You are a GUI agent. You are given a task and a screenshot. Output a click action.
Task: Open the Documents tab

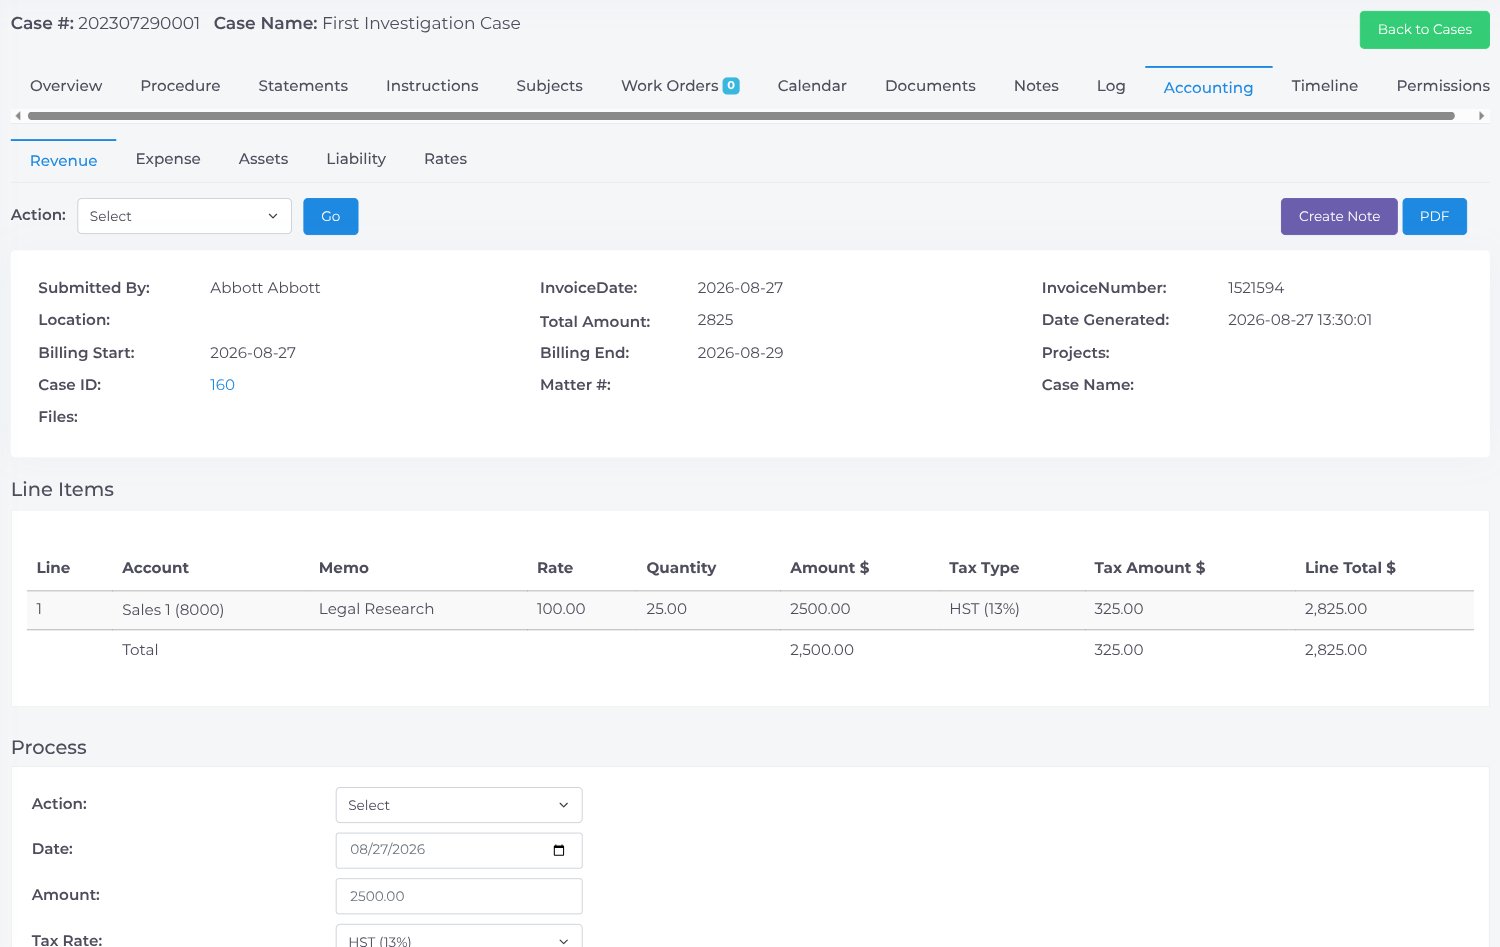930,86
